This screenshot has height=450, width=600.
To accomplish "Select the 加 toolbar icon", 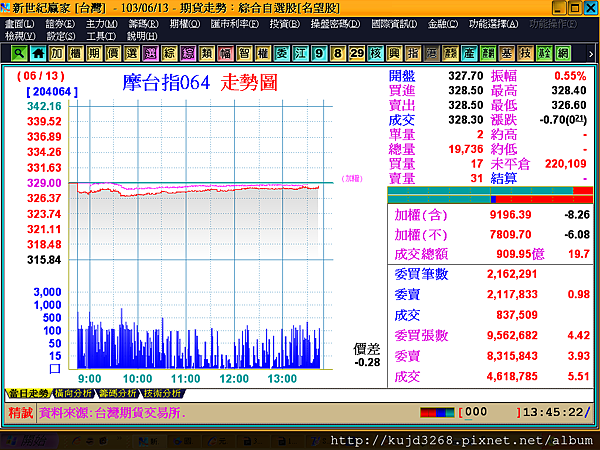I will [x=57, y=54].
